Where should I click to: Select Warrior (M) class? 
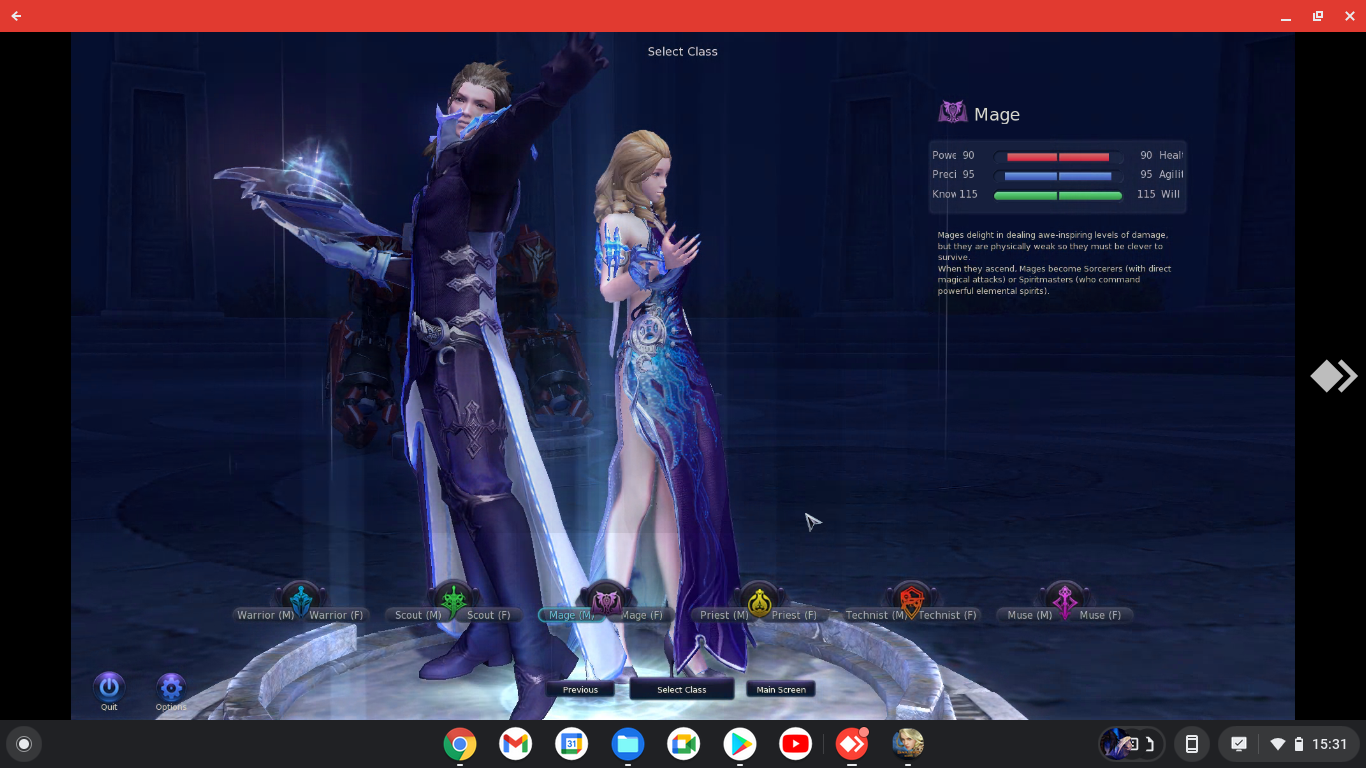pyautogui.click(x=264, y=615)
